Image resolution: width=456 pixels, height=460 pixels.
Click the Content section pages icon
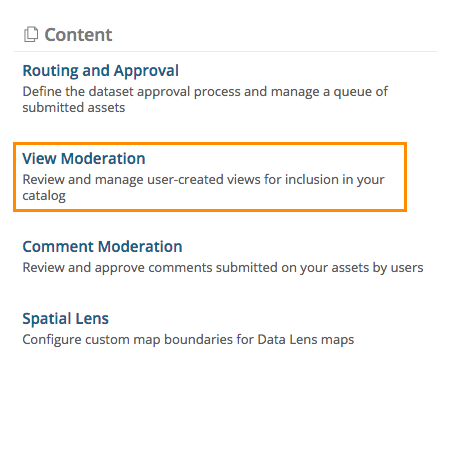[31, 34]
